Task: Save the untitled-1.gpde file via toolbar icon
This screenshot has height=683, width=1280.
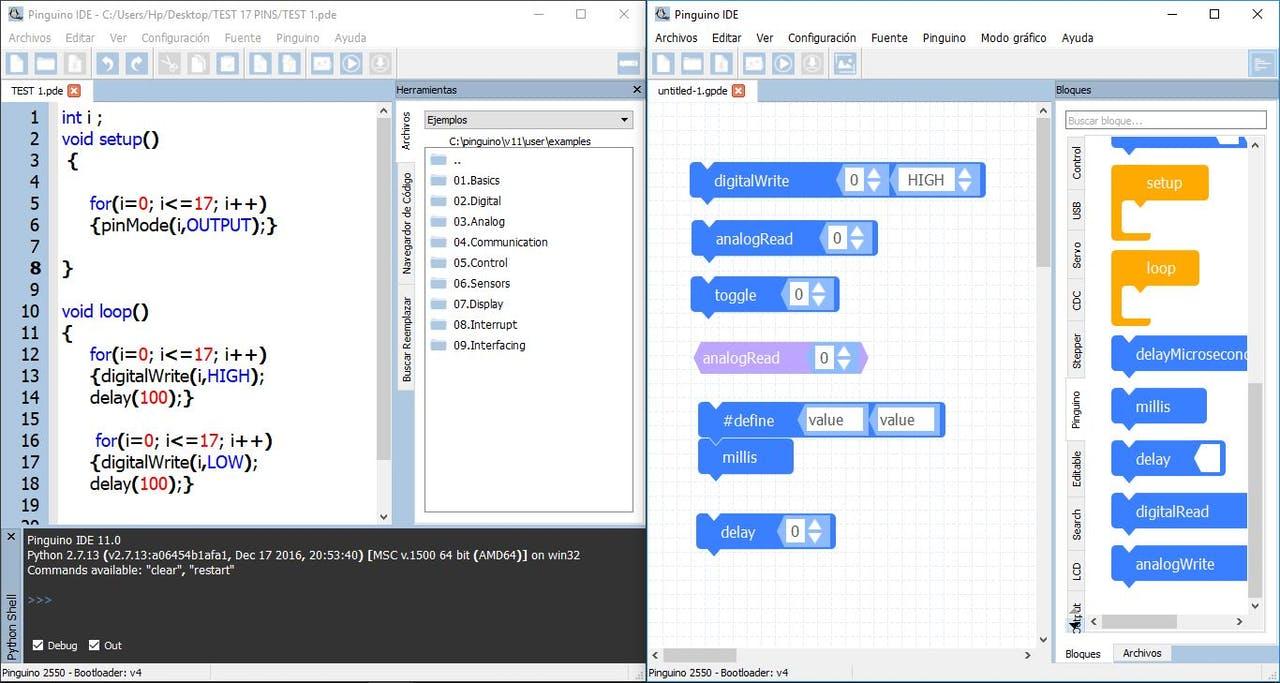Action: (722, 63)
